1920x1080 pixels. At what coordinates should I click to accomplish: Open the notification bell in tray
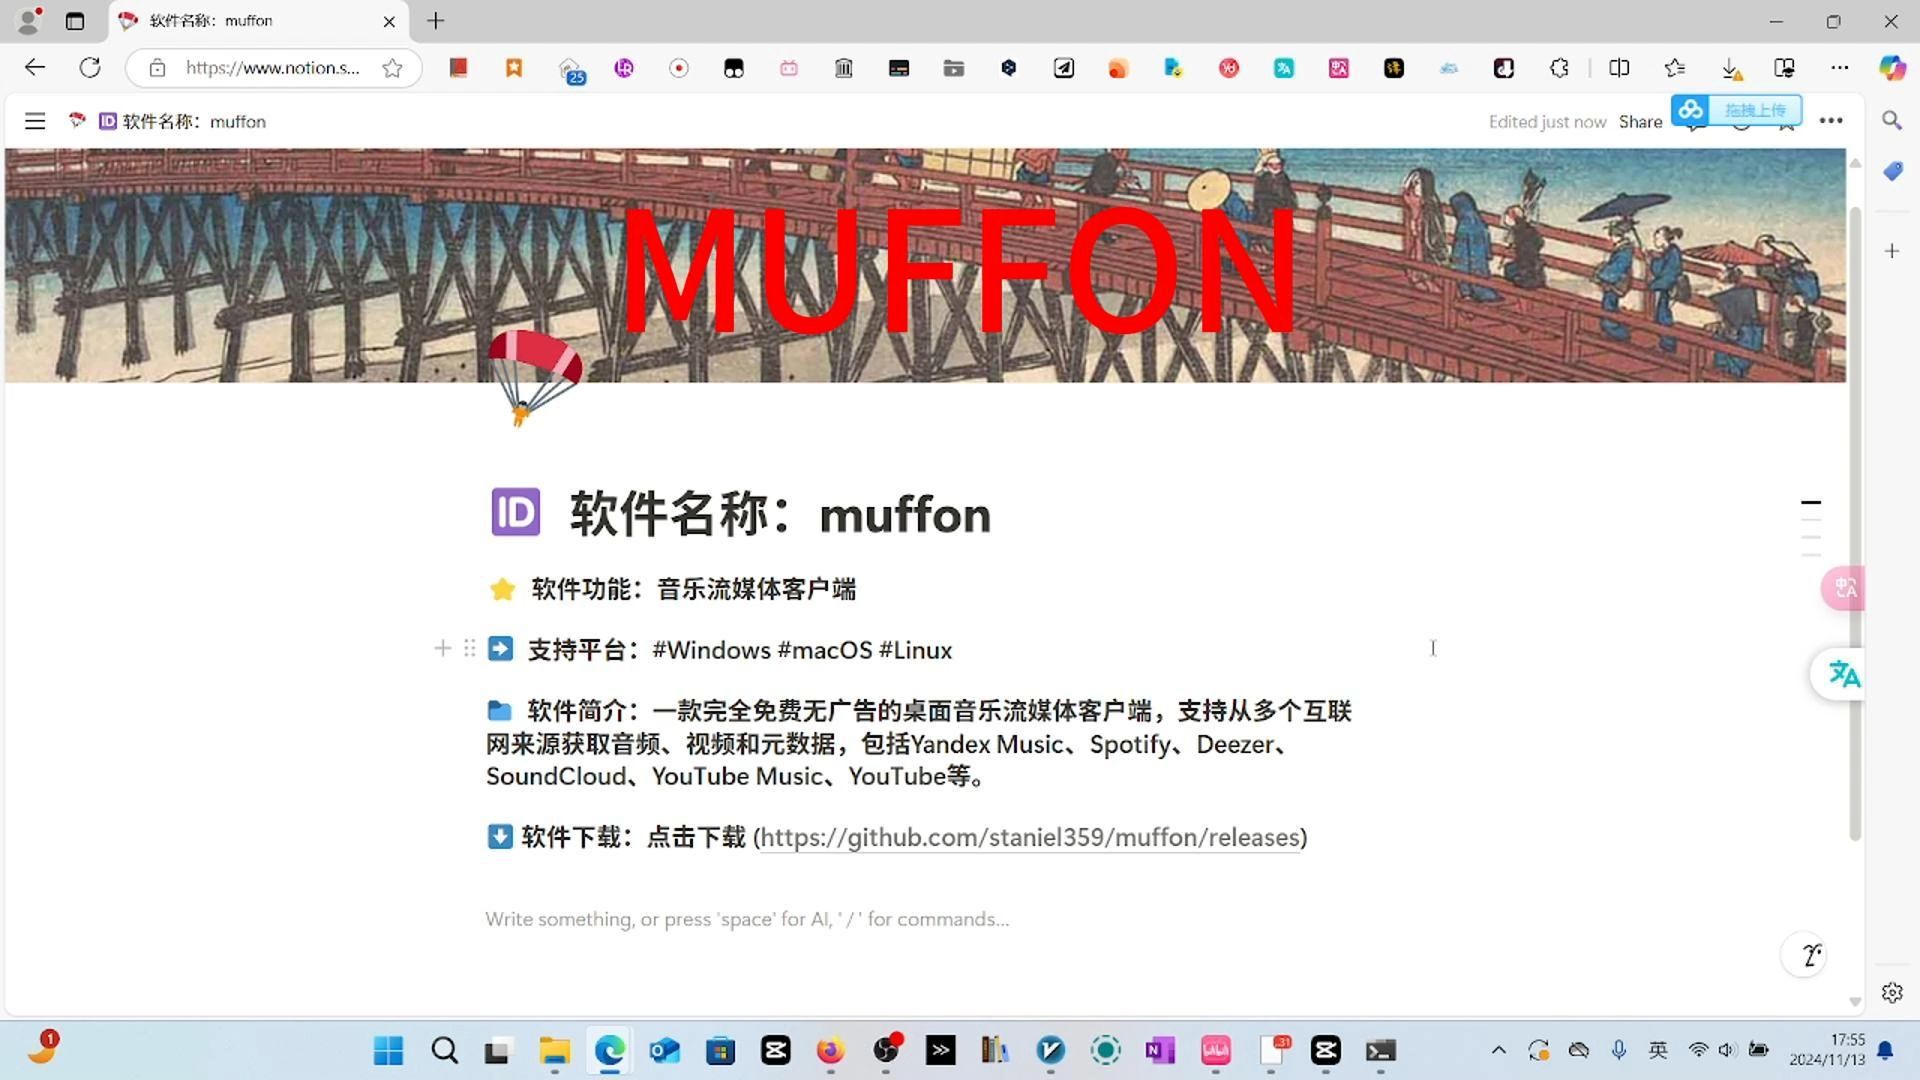[1885, 1050]
